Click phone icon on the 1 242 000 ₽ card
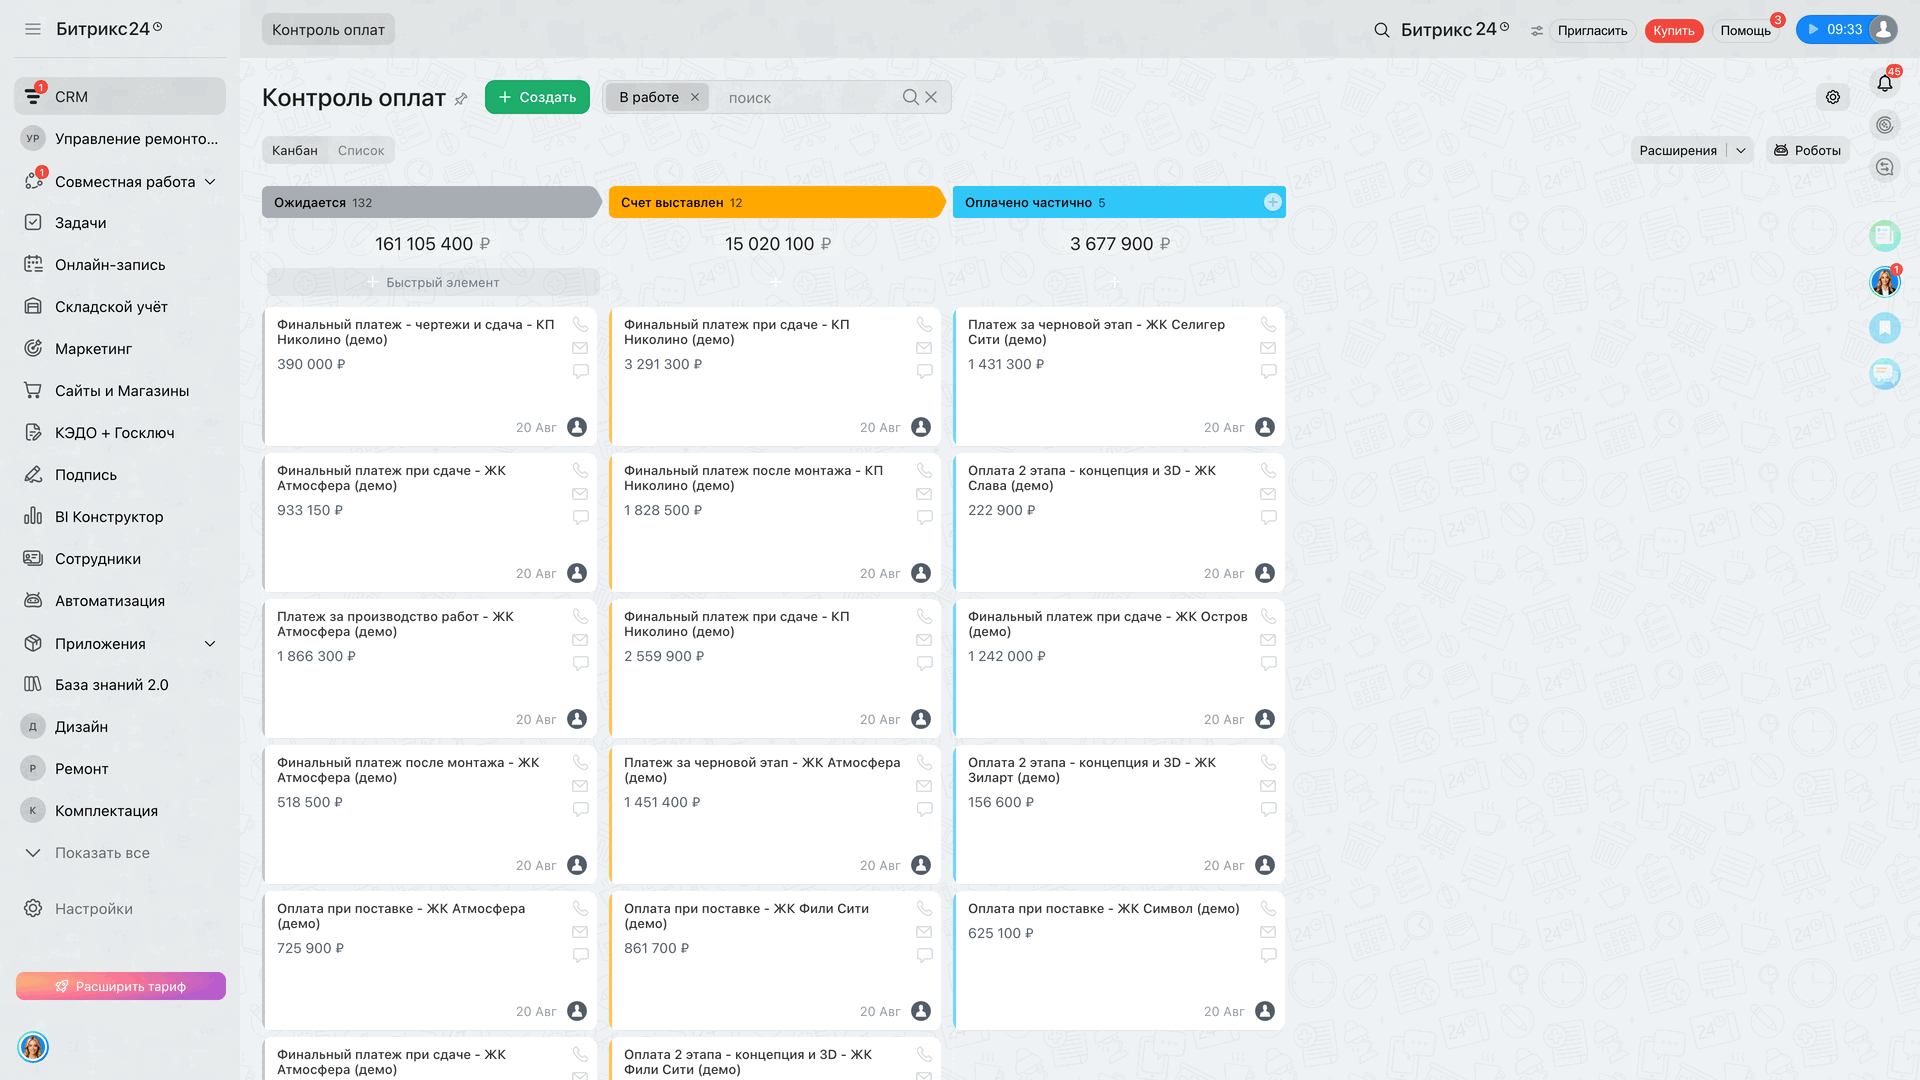 [x=1268, y=616]
